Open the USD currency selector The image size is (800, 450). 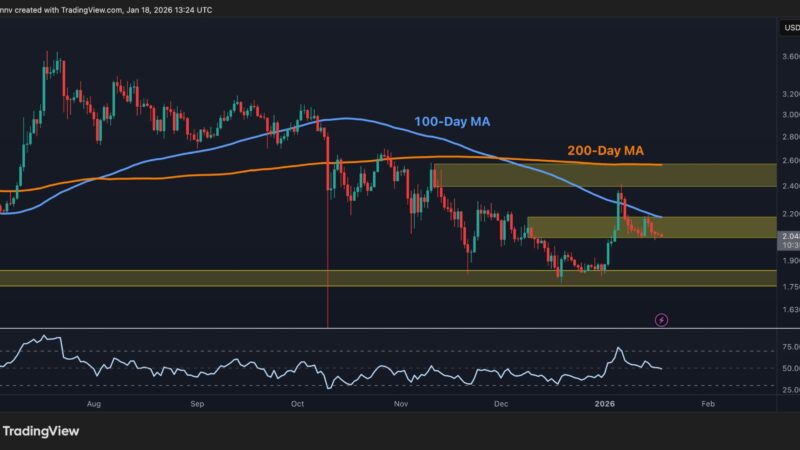[790, 28]
